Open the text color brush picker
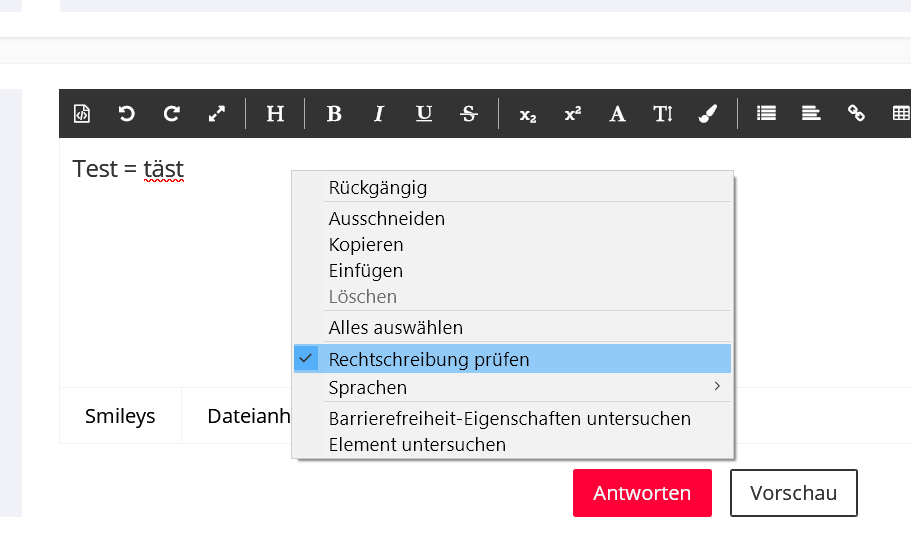 click(x=708, y=114)
